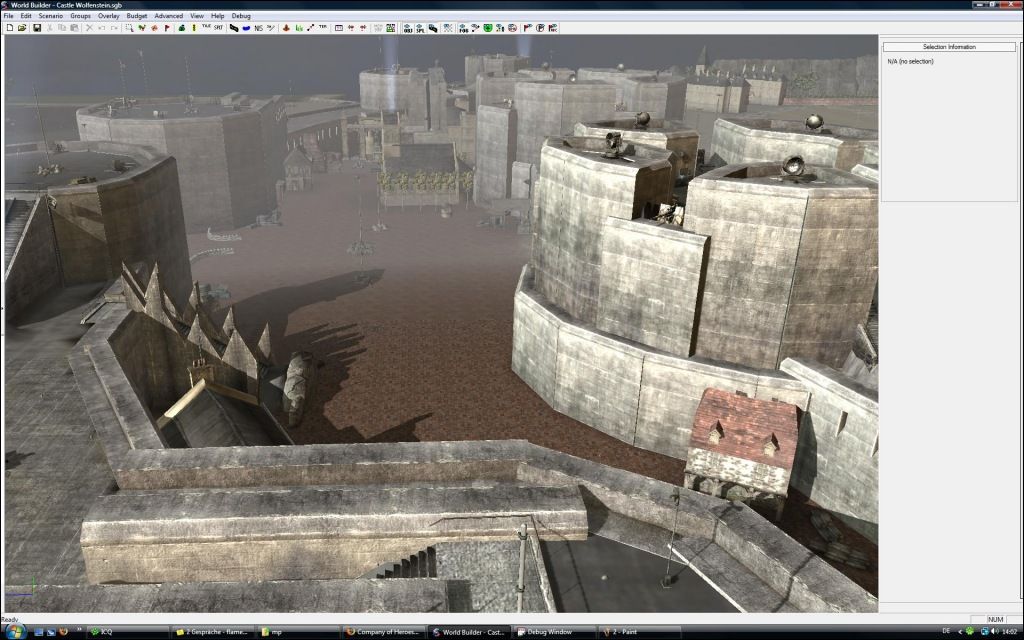Toggle the FOG overlay button
Viewport: 1024px width, 640px height.
coord(463,28)
